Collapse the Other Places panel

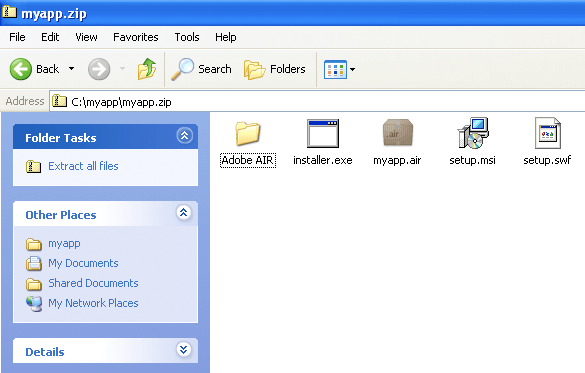click(x=184, y=213)
